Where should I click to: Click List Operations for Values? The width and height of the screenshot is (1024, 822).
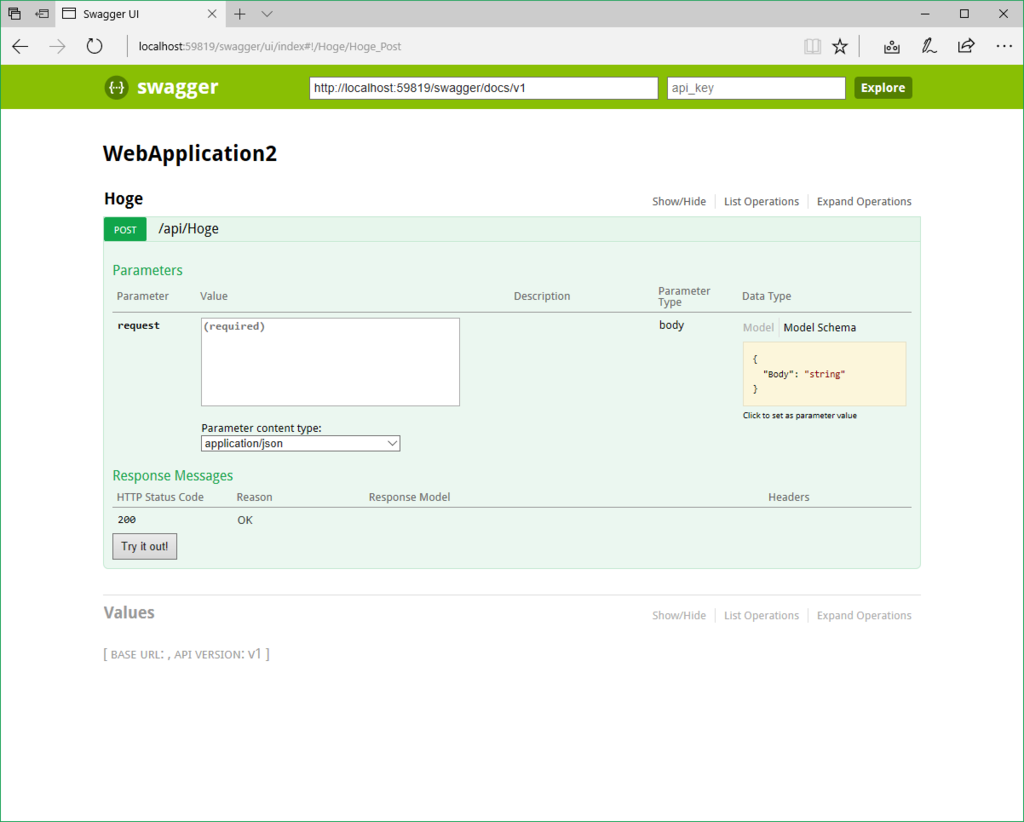pyautogui.click(x=761, y=616)
